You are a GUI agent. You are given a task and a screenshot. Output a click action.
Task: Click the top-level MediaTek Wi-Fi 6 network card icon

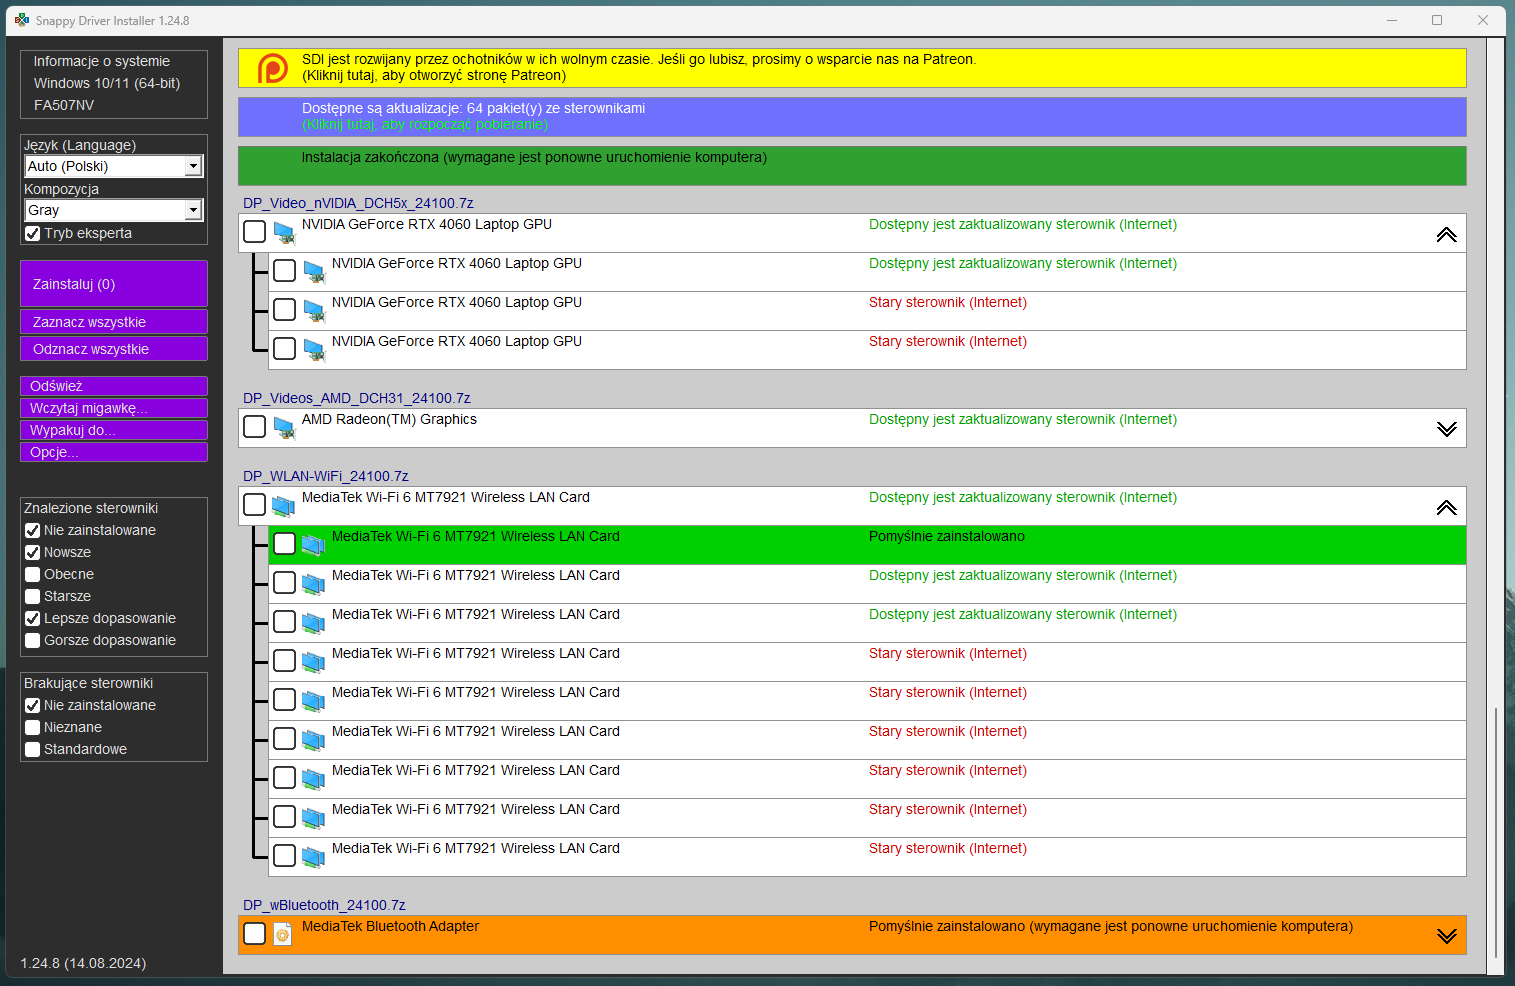point(284,506)
